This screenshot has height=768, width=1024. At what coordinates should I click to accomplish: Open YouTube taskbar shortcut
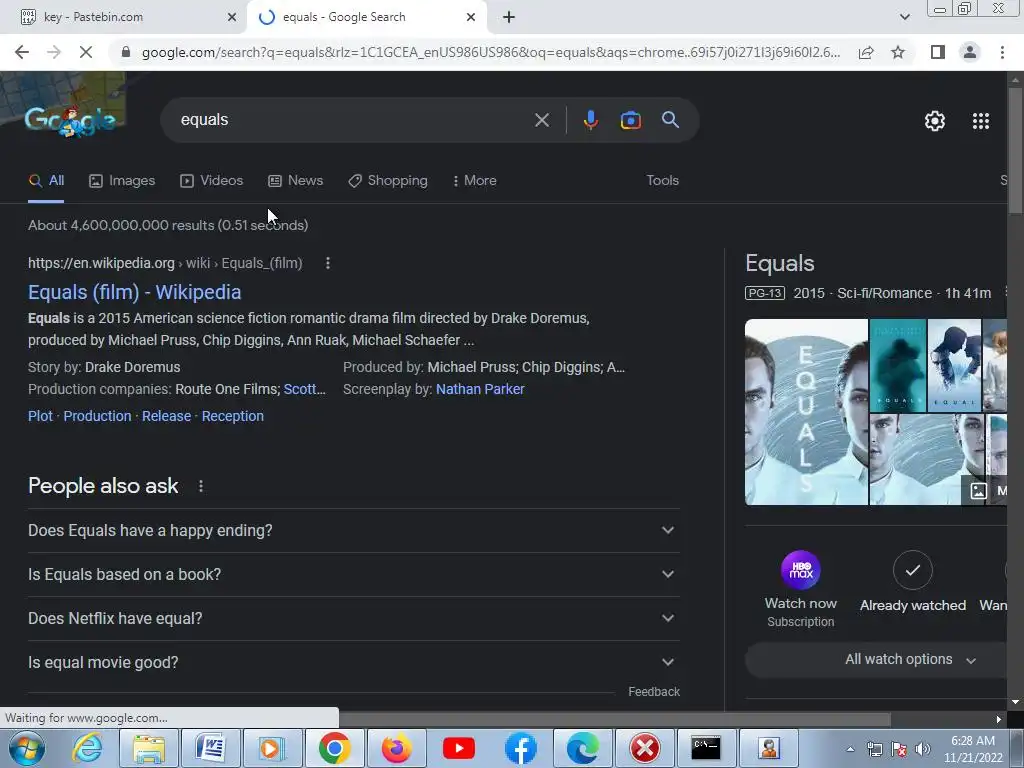point(458,748)
